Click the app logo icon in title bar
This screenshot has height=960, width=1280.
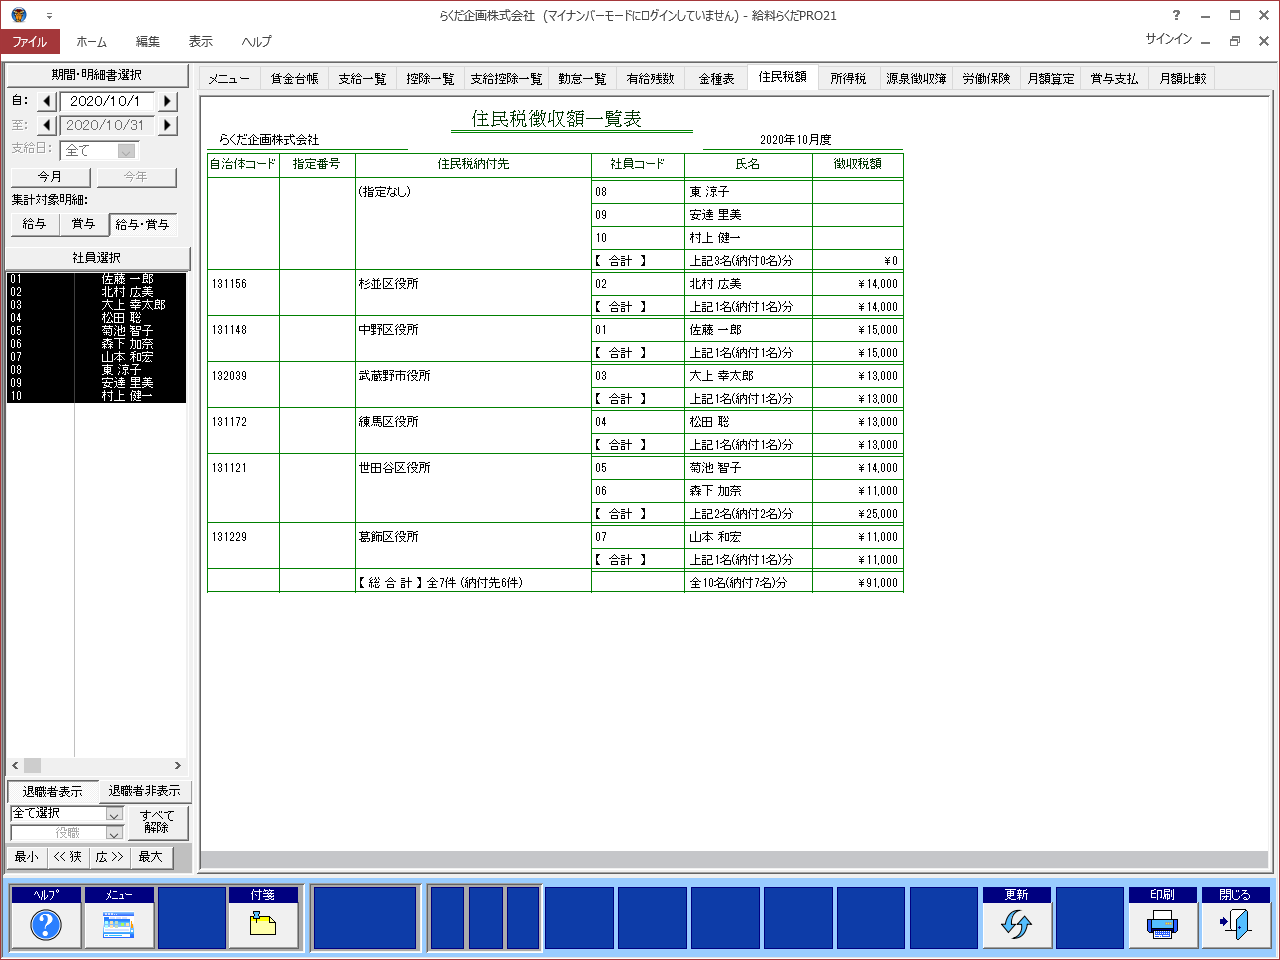click(18, 15)
